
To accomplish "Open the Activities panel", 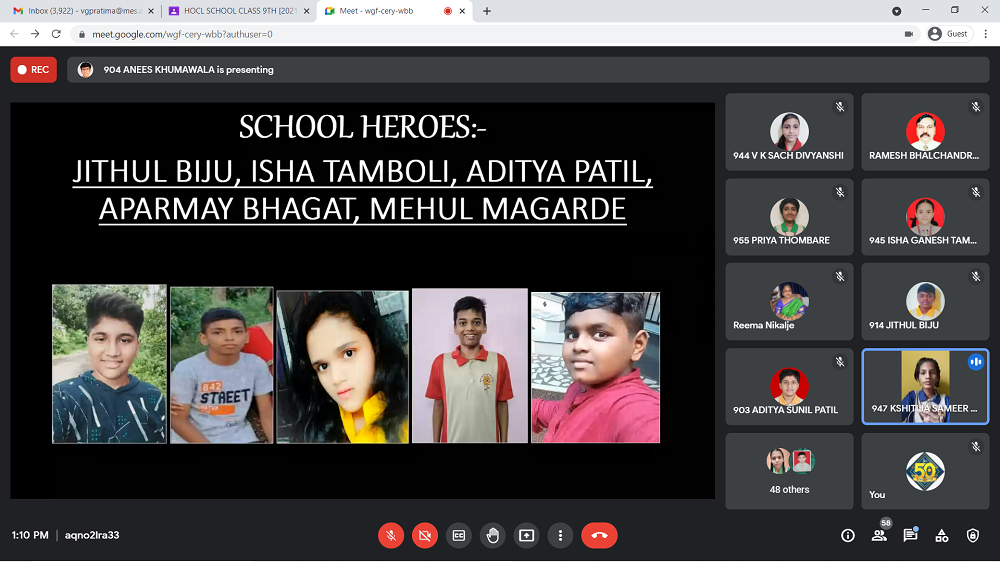I will point(941,535).
